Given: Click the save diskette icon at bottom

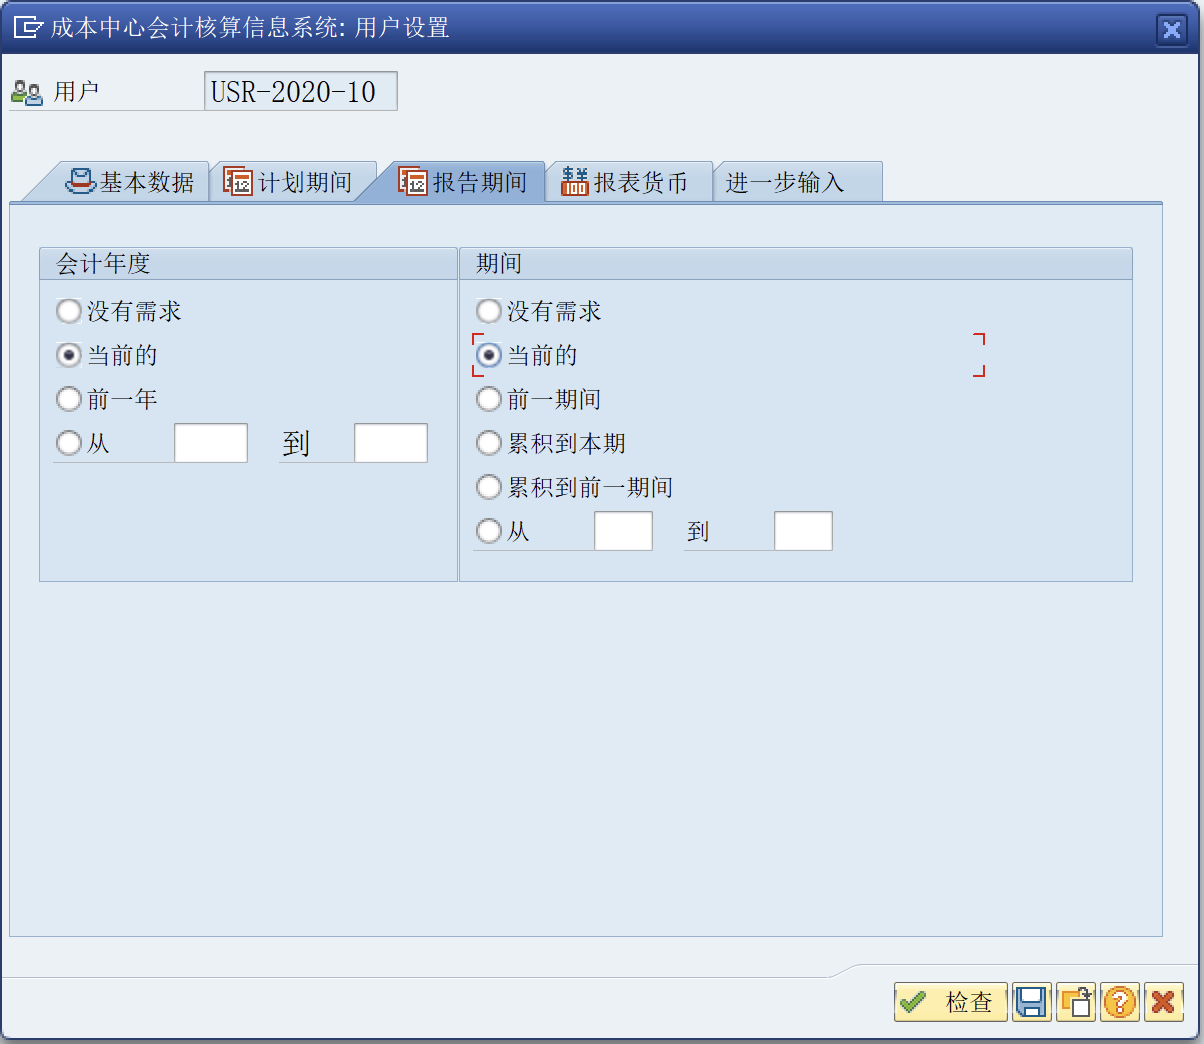Looking at the screenshot, I should (x=1032, y=1002).
